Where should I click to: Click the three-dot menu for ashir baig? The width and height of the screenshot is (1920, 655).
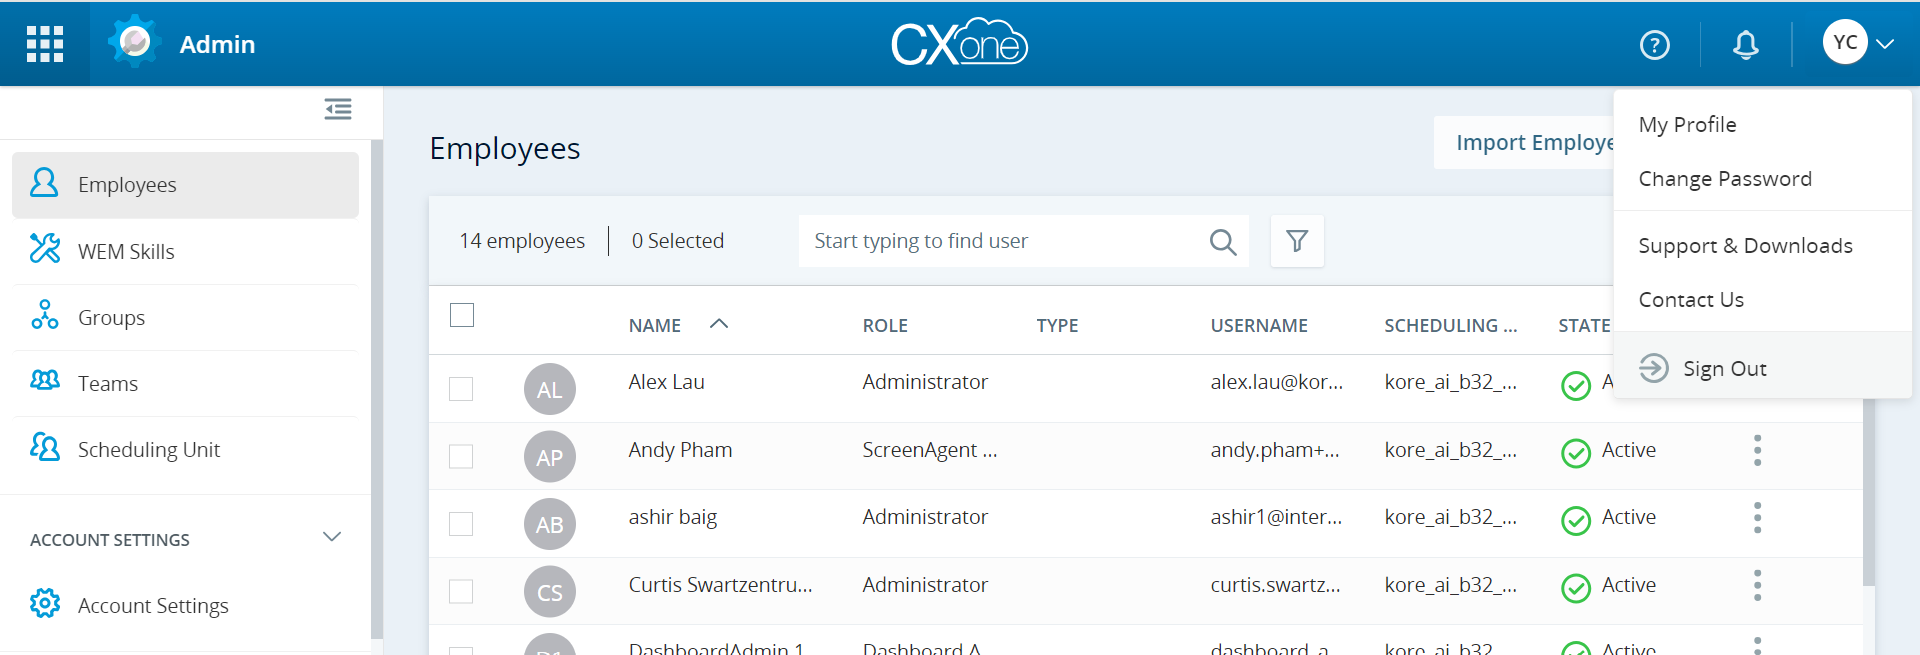(x=1757, y=518)
